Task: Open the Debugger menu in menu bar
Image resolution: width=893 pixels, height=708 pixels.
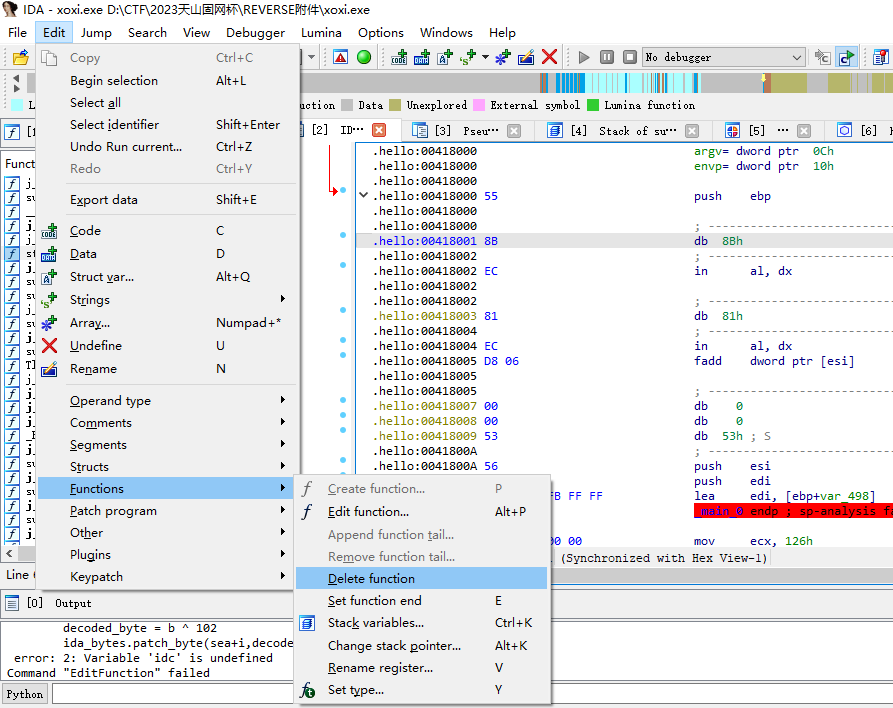Action: click(257, 32)
